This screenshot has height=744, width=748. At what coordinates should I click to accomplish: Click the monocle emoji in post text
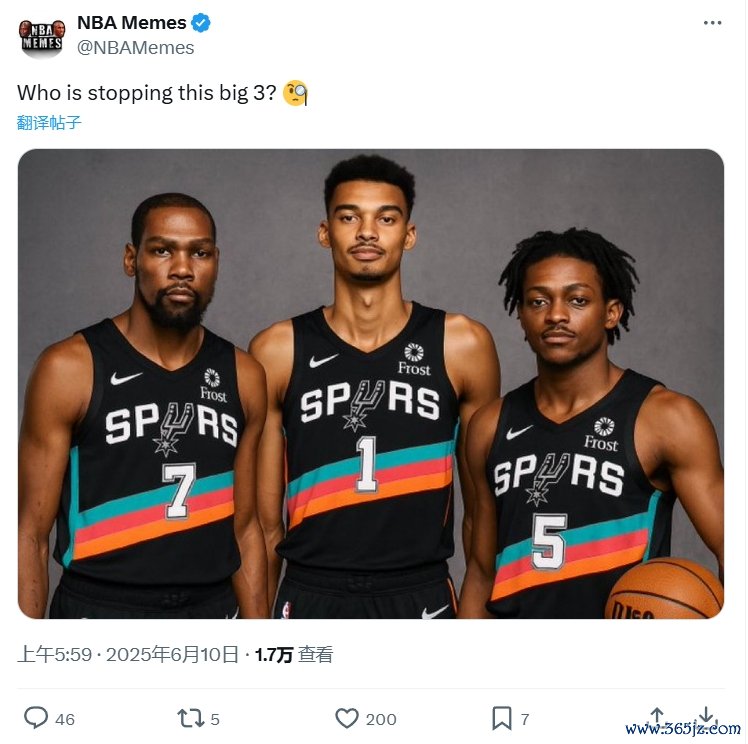295,93
